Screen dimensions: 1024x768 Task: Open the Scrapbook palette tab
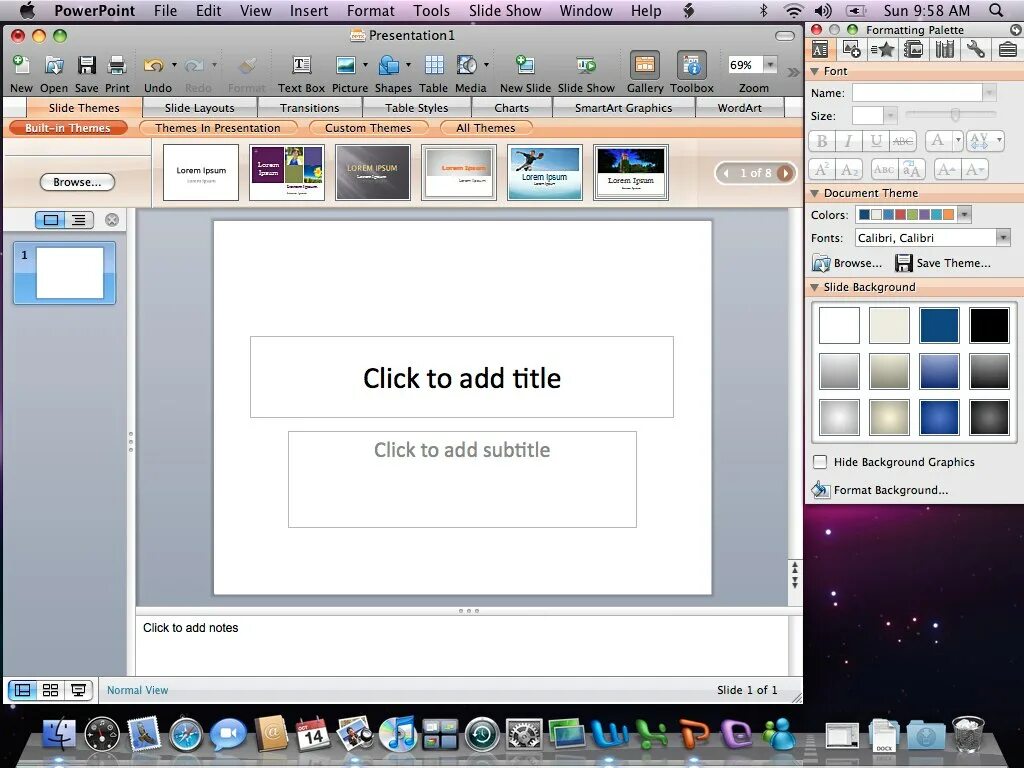pyautogui.click(x=914, y=49)
